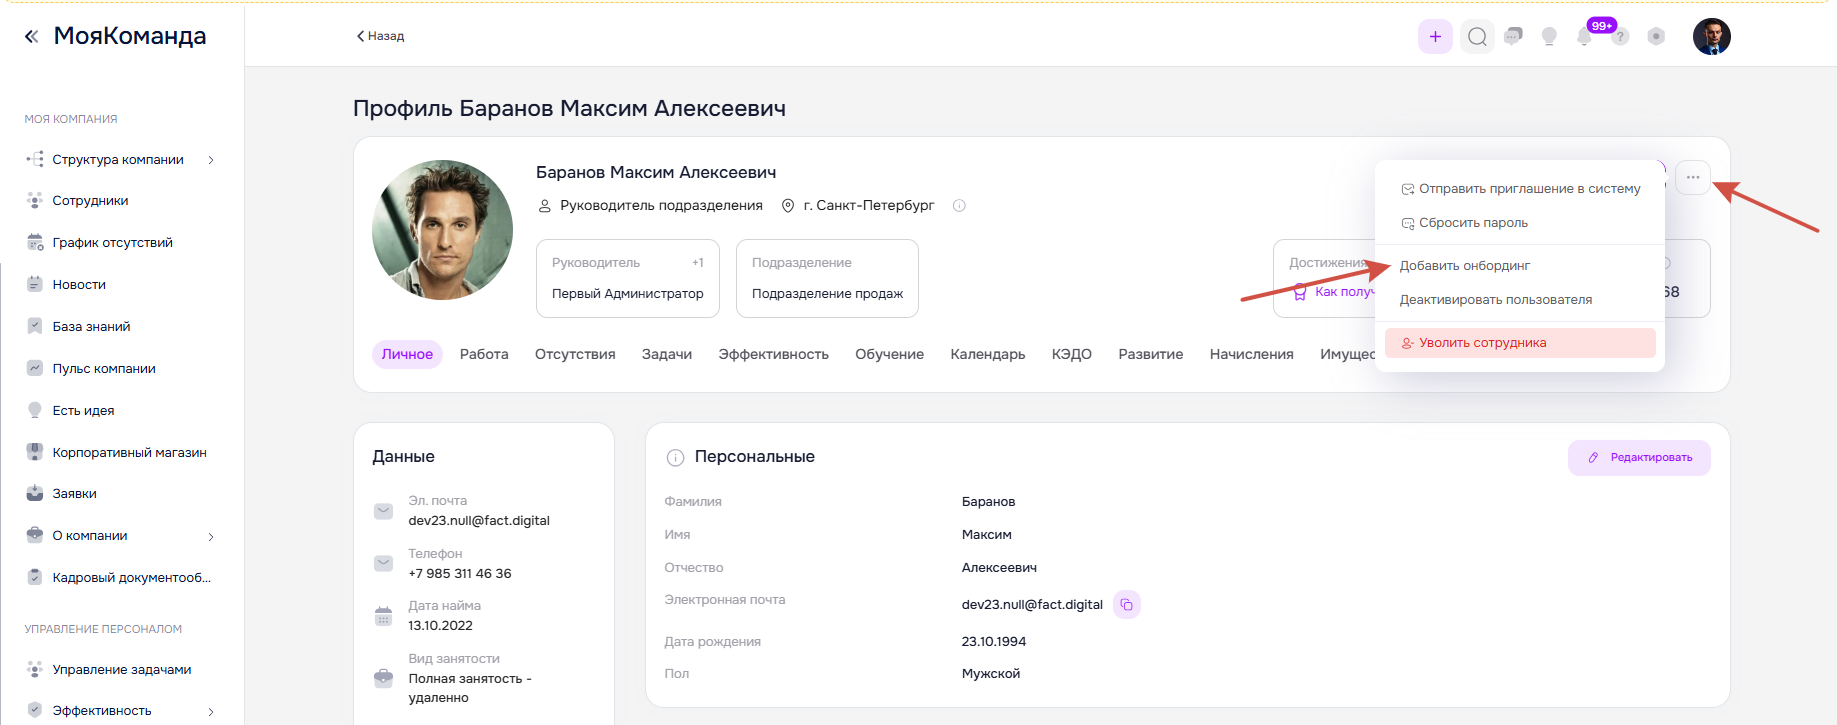Click the employee profile photo
Viewport: 1837px width, 725px height.
click(x=442, y=230)
